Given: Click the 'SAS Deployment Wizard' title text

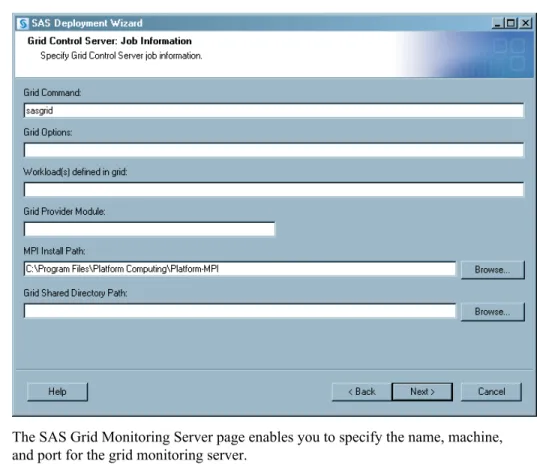Looking at the screenshot, I should coord(87,23).
